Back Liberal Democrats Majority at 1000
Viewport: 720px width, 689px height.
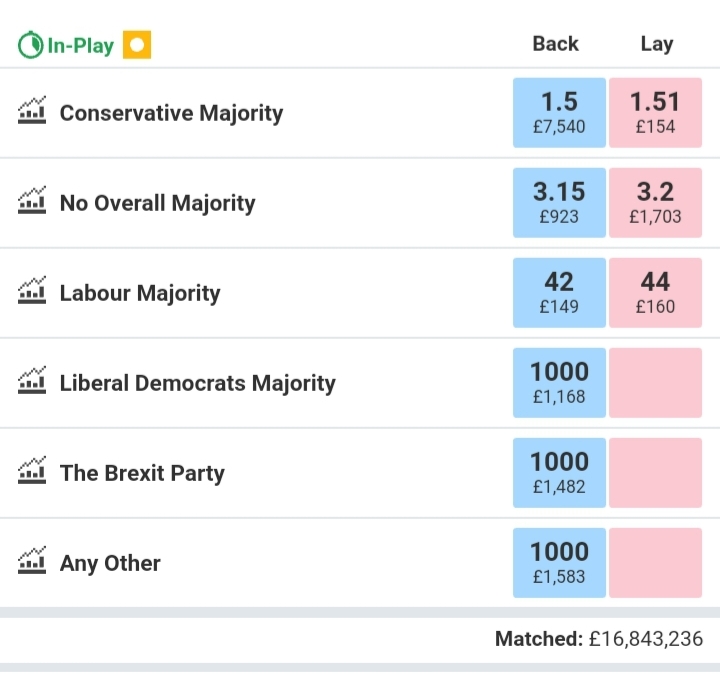[559, 383]
